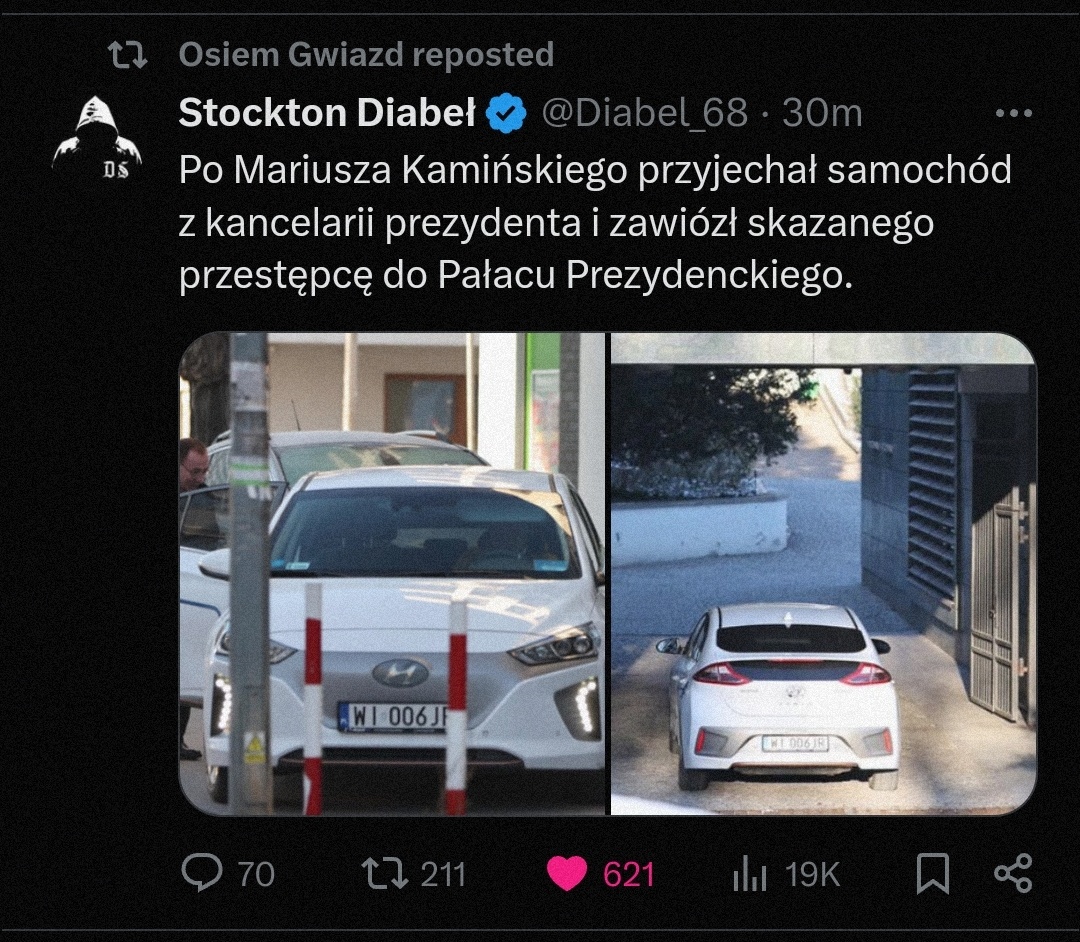Open view analytics bar chart icon
Viewport: 1080px width, 942px height.
pos(749,874)
